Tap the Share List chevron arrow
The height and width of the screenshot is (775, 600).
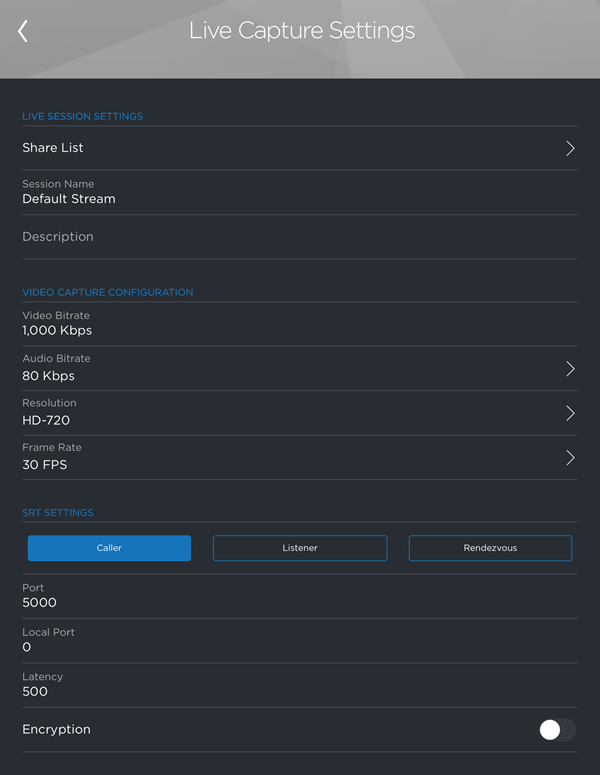point(570,148)
